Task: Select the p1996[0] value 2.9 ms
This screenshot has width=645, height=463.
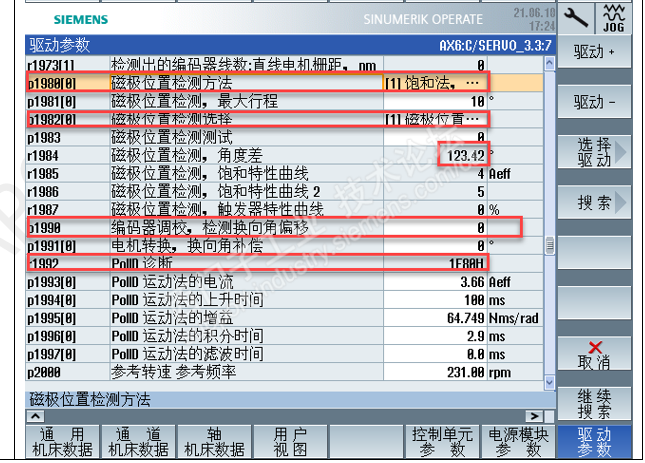Action: click(436, 336)
